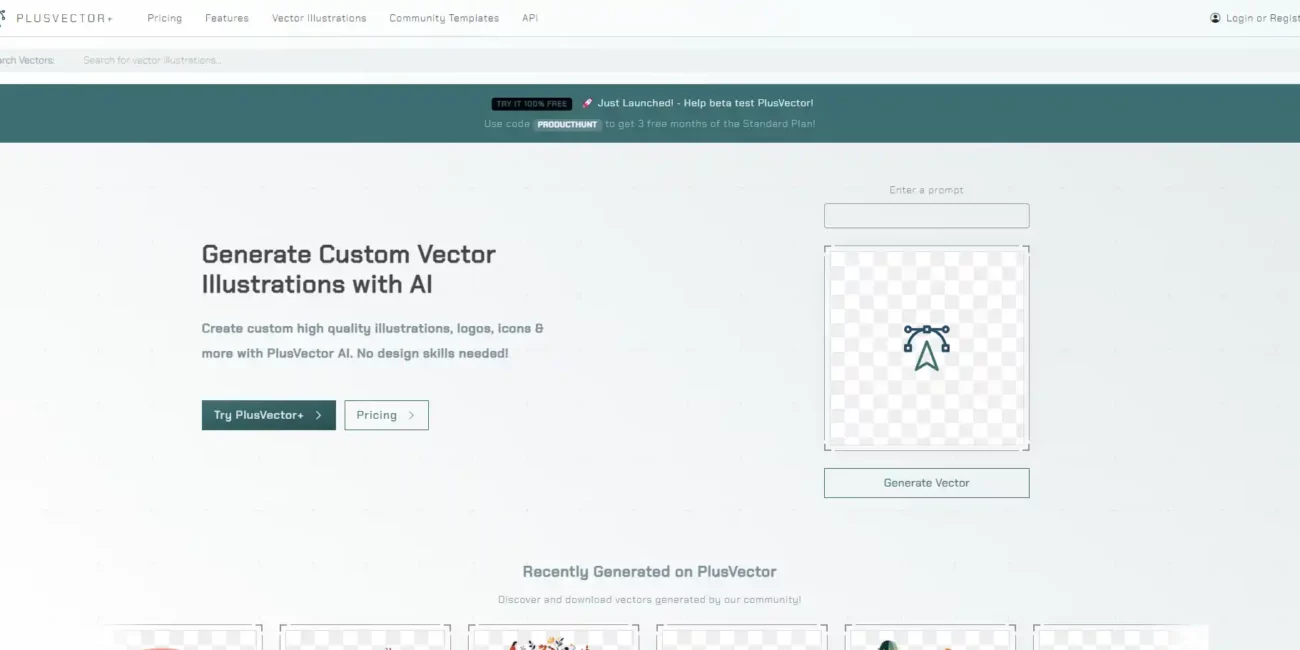
Task: Open the Features menu item
Action: click(x=227, y=17)
